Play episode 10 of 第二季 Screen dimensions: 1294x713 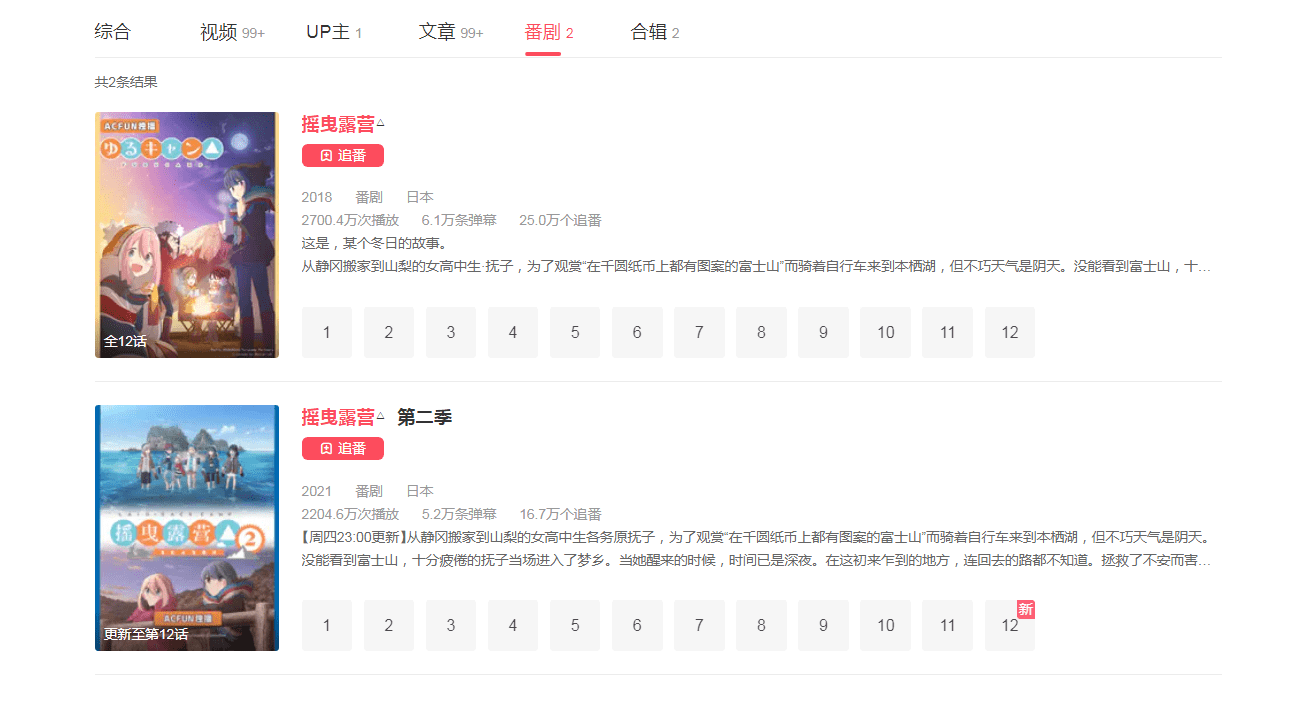886,625
